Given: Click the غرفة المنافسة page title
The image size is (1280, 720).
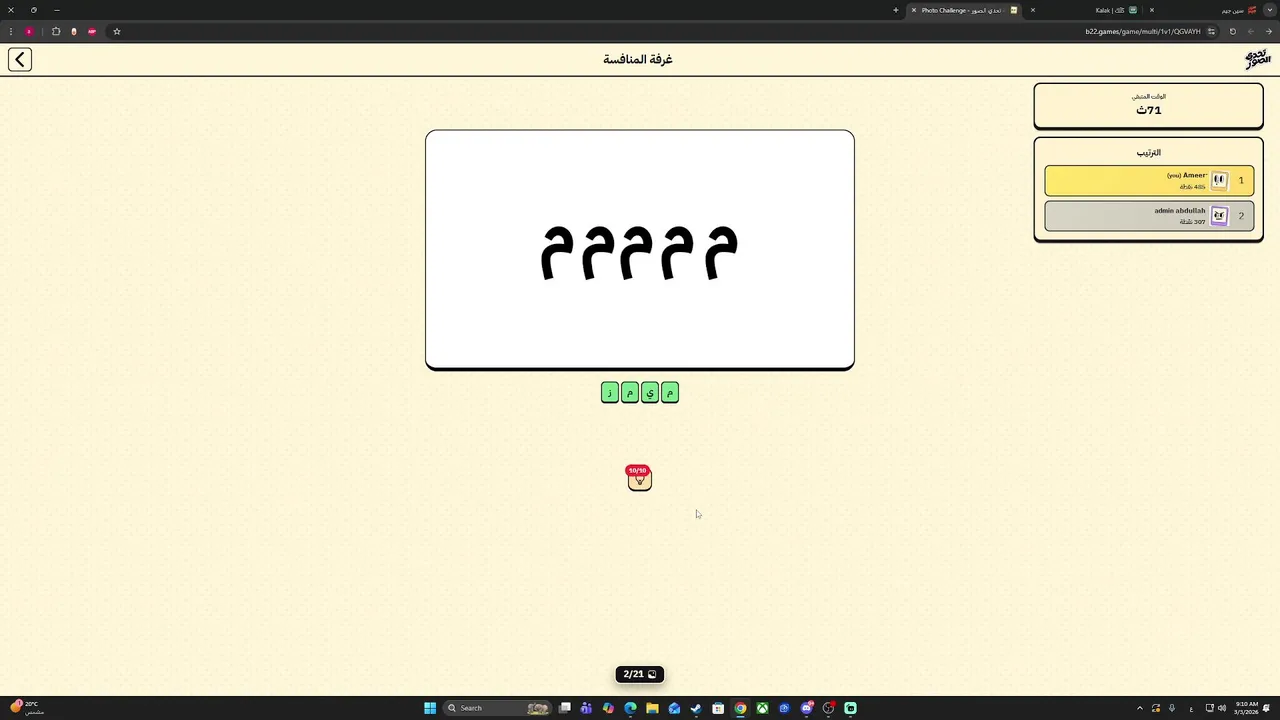Looking at the screenshot, I should click(638, 60).
